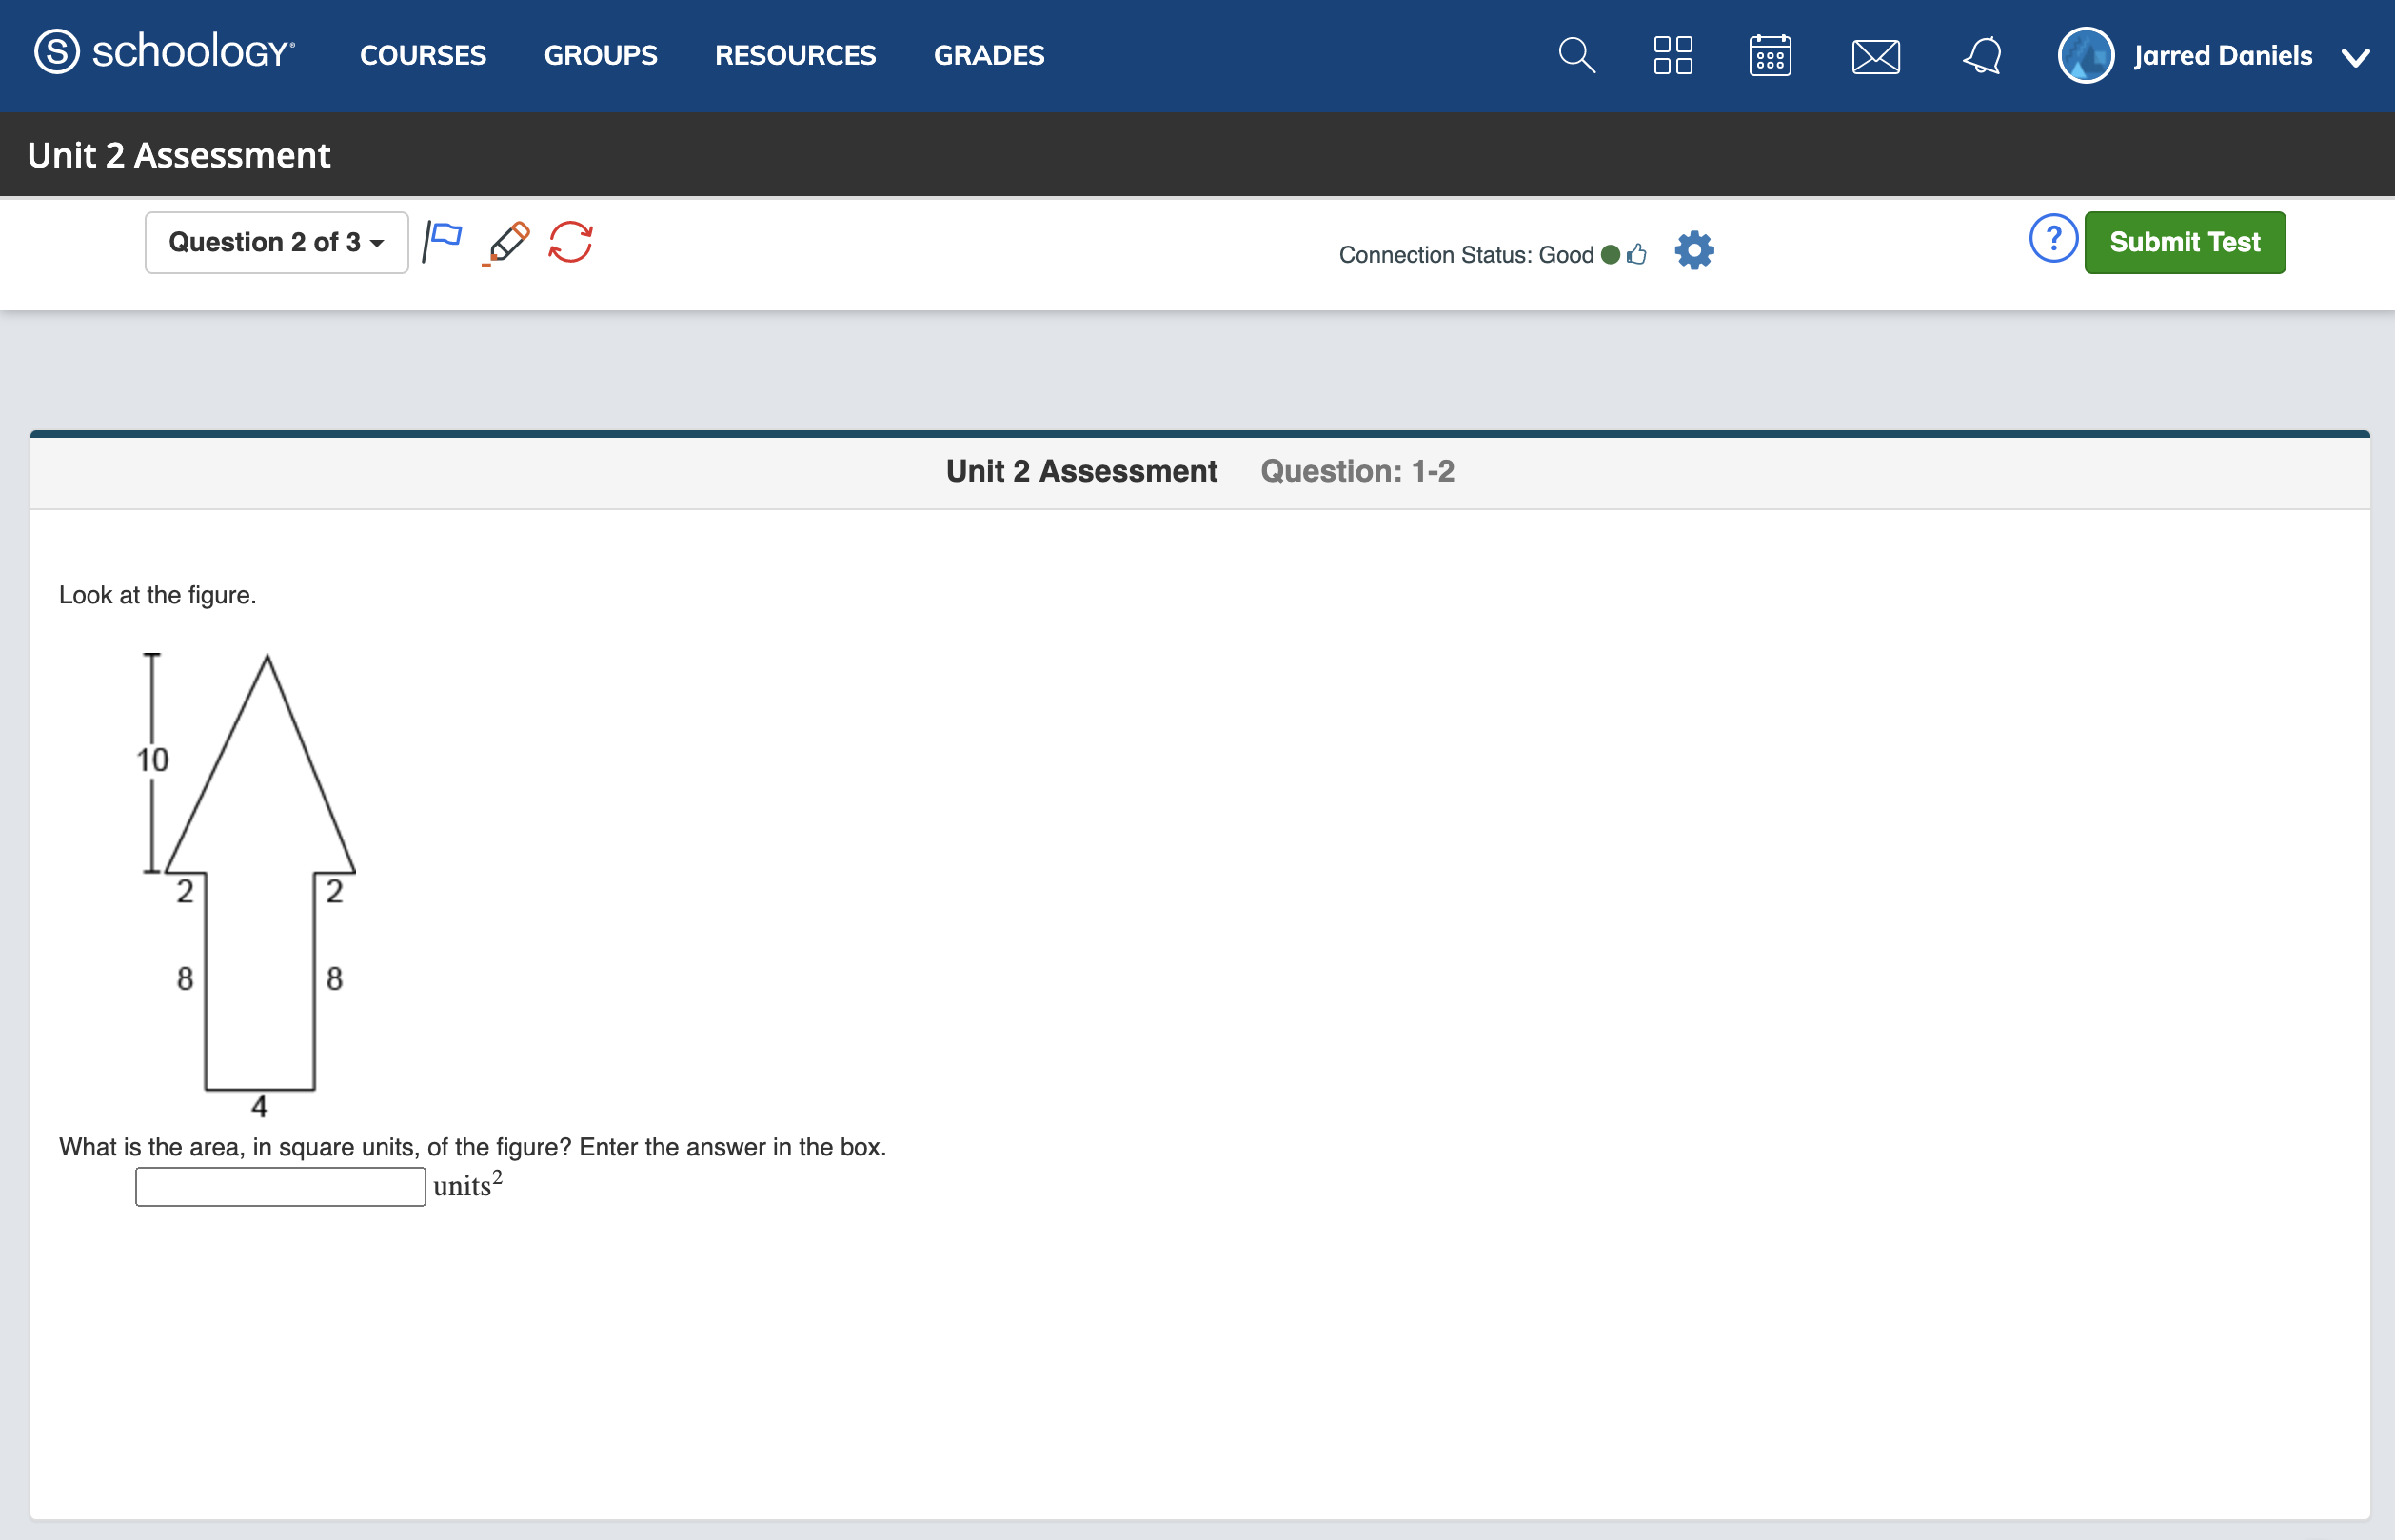Open the calendar icon
The height and width of the screenshot is (1540, 2395).
(x=1770, y=55)
